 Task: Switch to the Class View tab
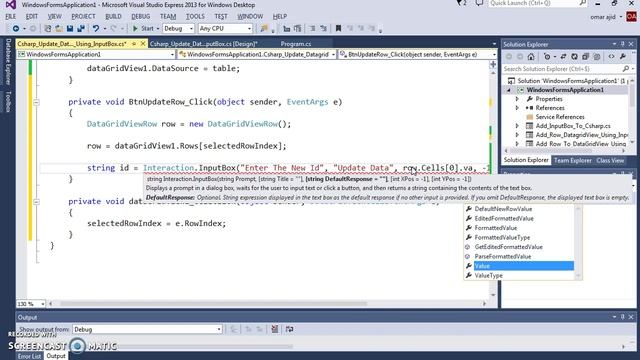pos(610,160)
